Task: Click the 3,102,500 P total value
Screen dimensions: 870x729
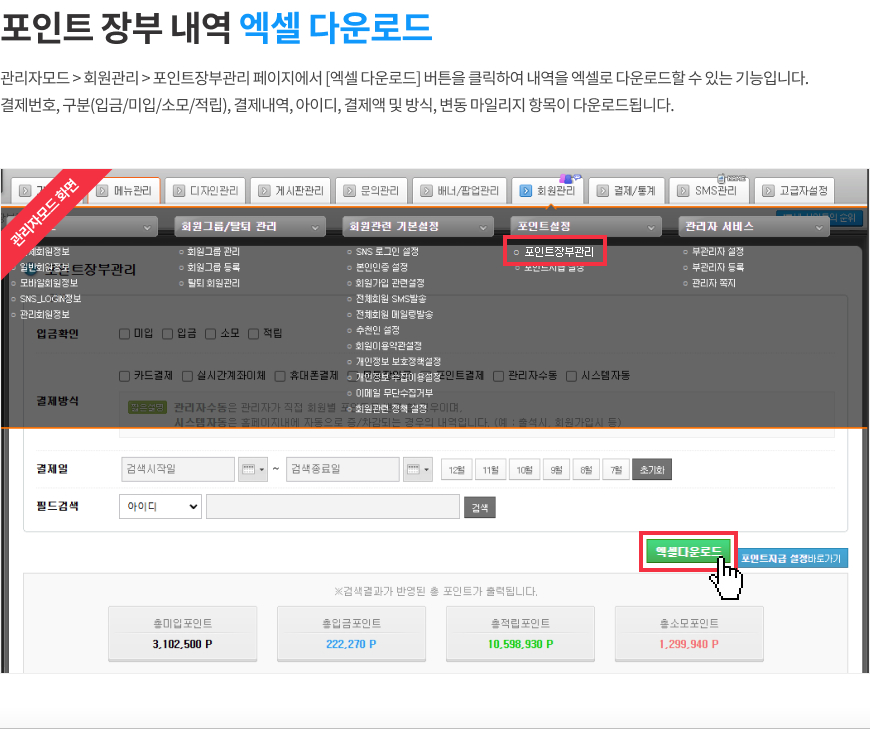Action: coord(183,644)
